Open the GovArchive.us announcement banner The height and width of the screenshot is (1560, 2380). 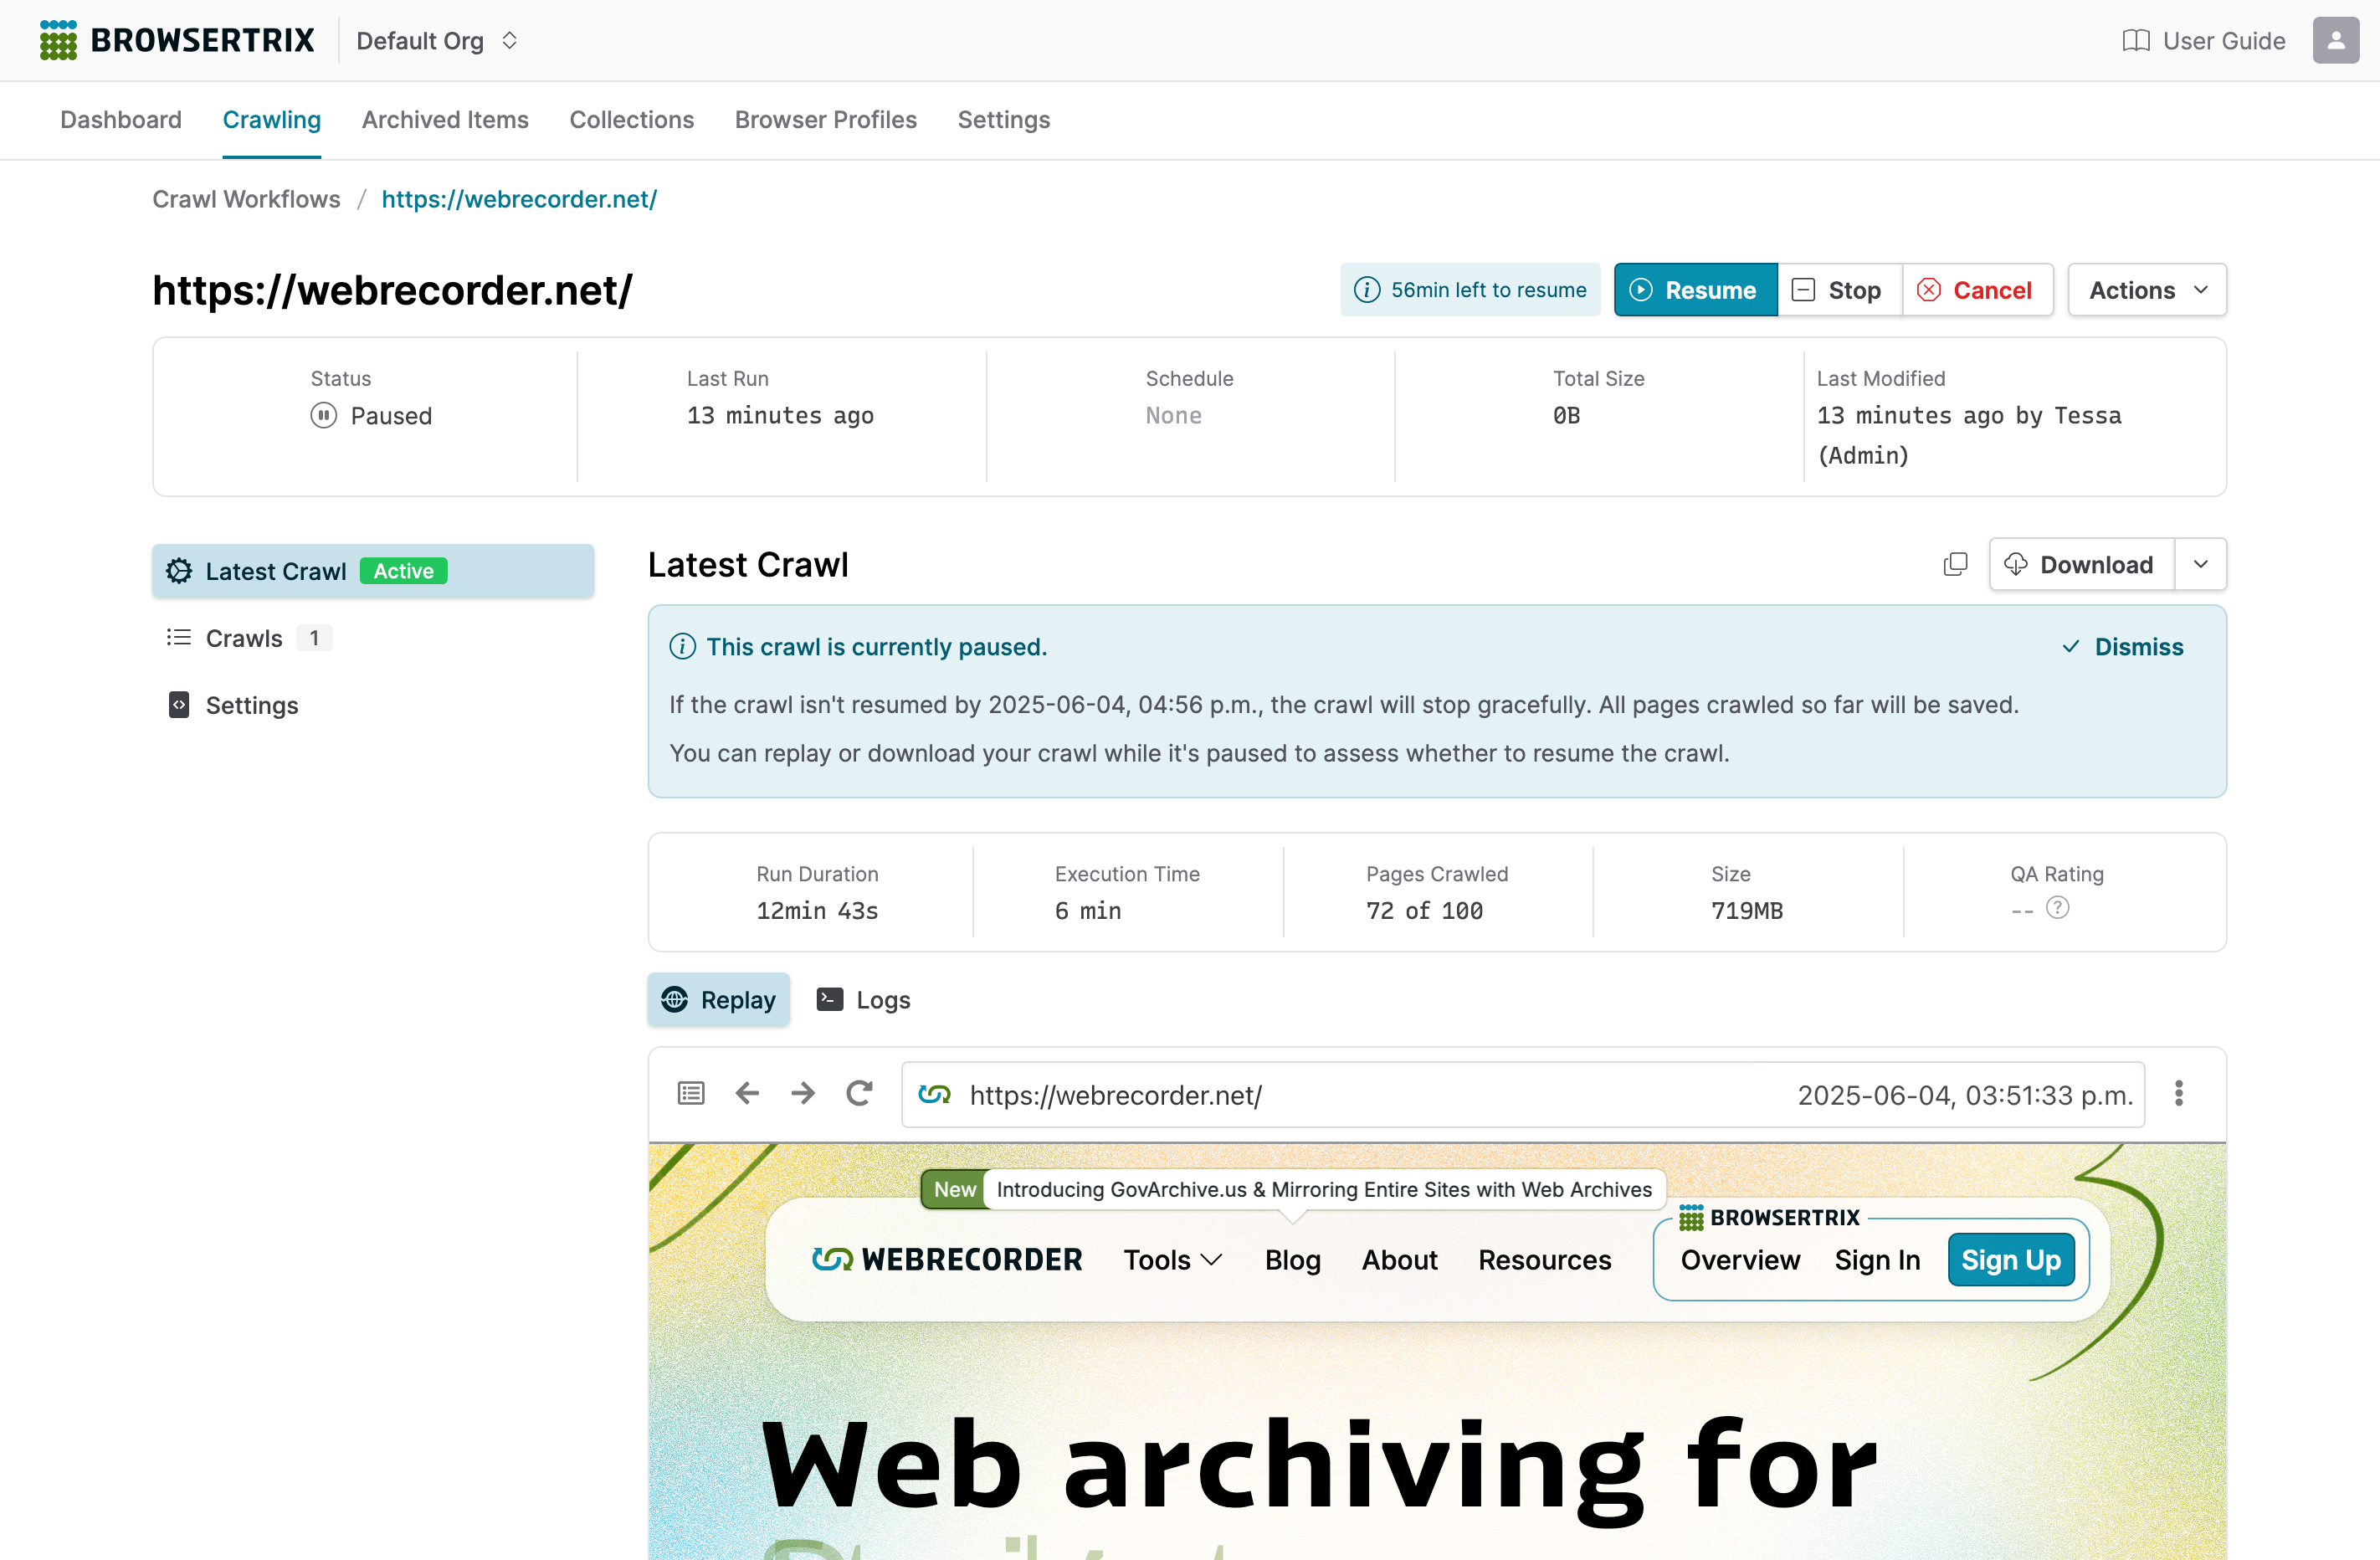point(1292,1189)
